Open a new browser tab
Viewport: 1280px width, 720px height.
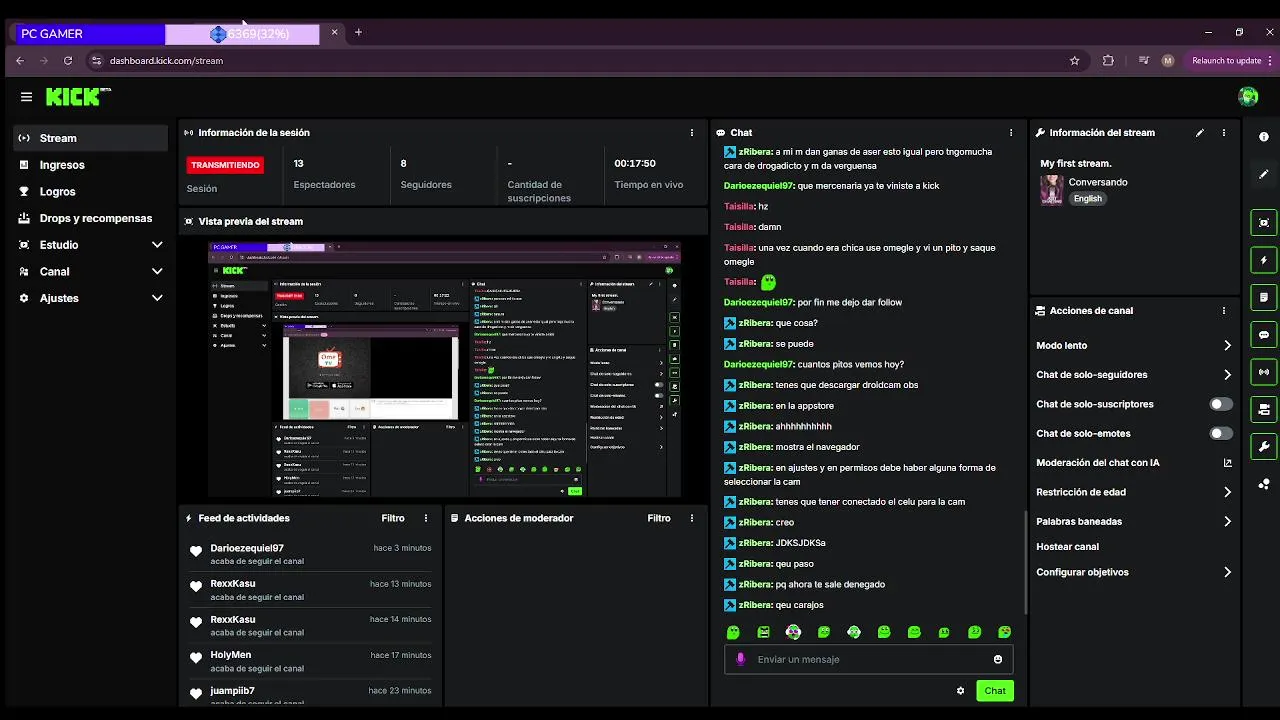pyautogui.click(x=358, y=33)
